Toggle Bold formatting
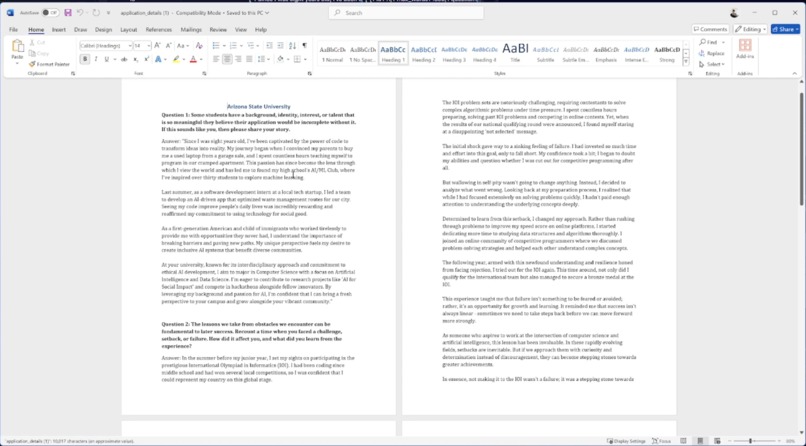 click(85, 60)
